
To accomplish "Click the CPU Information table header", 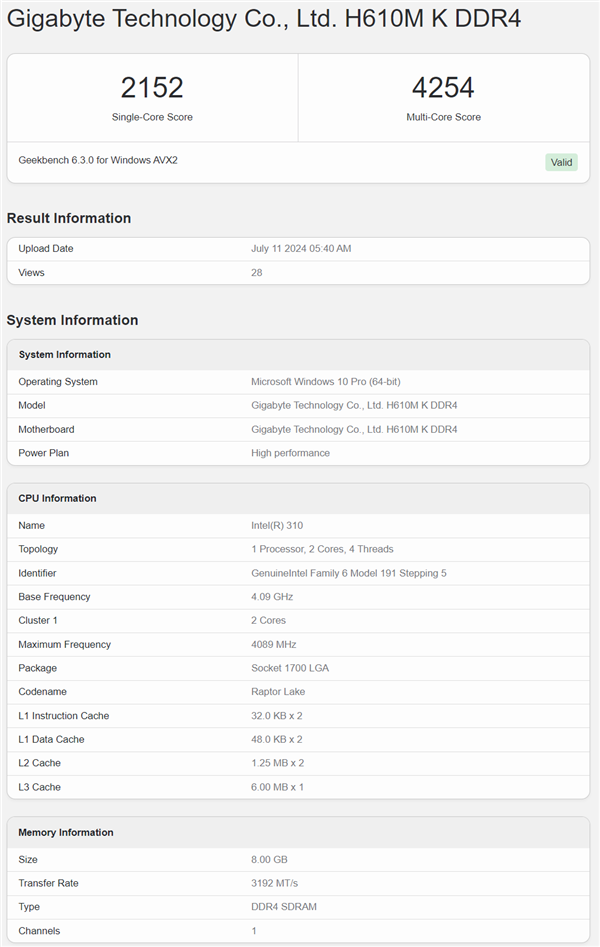I will [58, 498].
